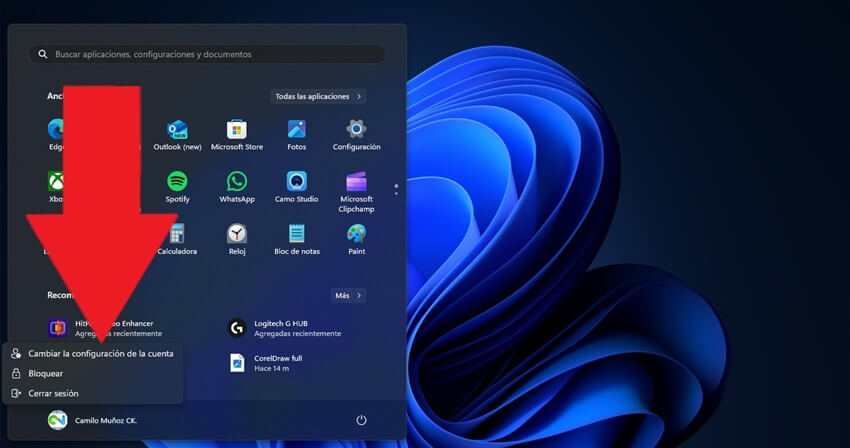Click the search magnifier icon
Image resolution: width=850 pixels, height=448 pixels.
pyautogui.click(x=43, y=54)
